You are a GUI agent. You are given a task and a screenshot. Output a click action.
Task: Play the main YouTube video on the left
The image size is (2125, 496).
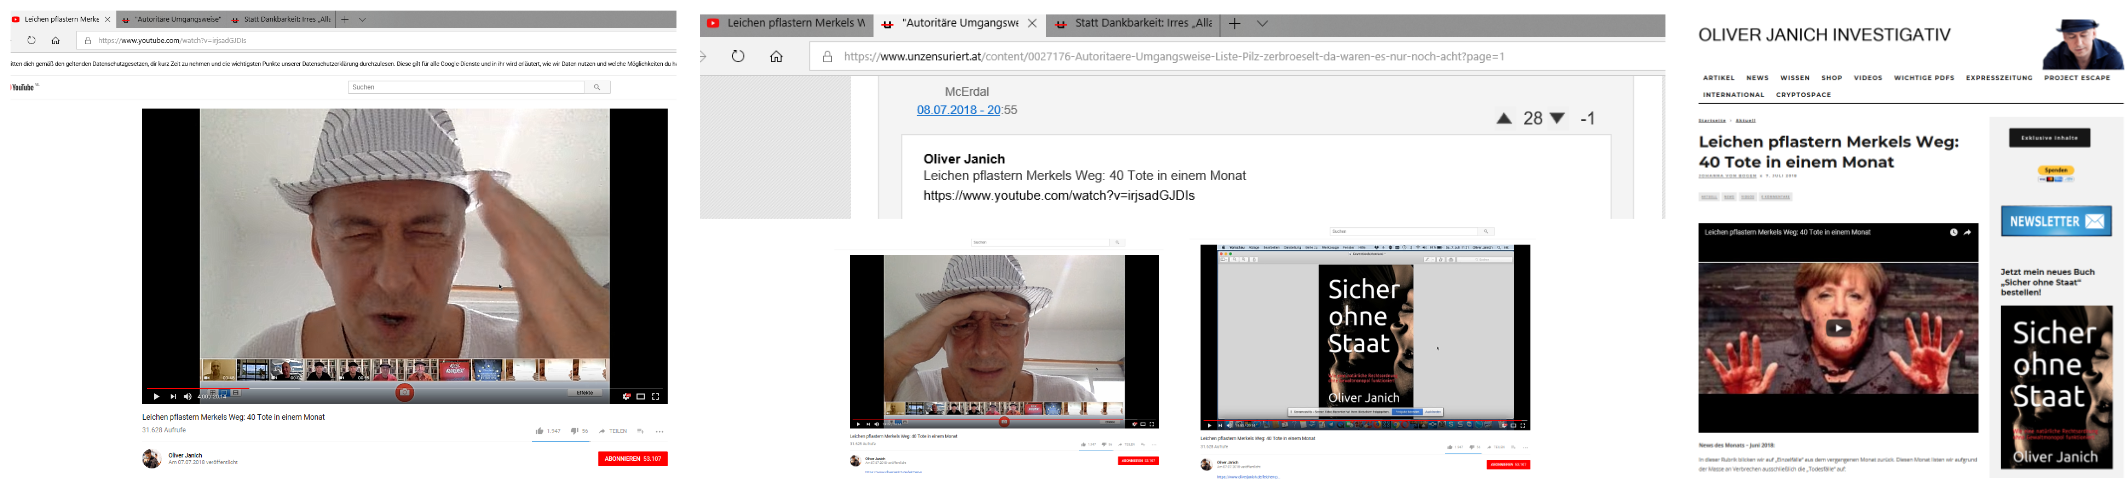[156, 396]
